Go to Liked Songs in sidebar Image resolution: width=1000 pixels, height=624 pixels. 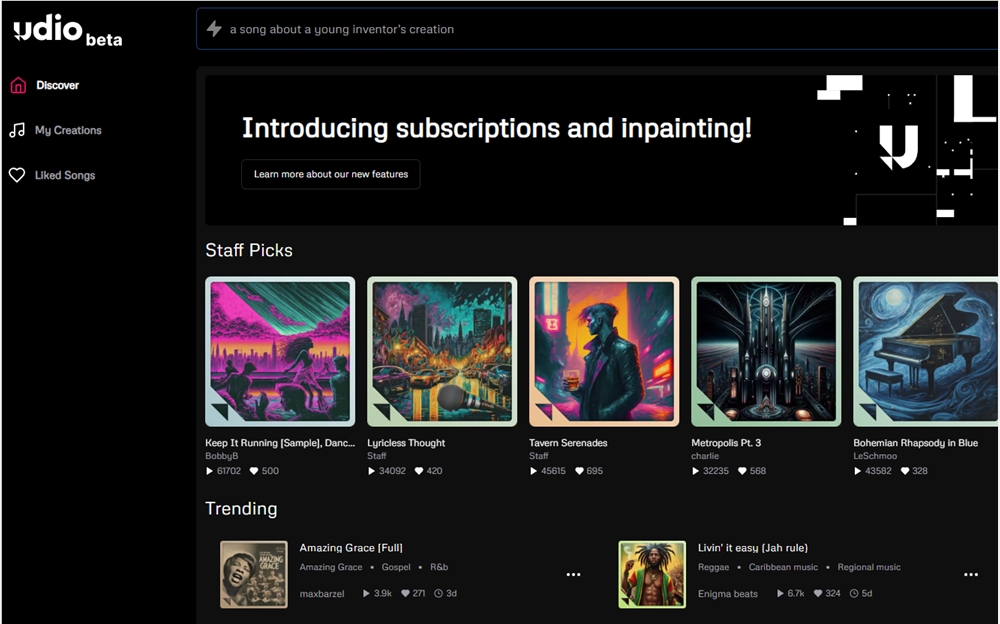[x=52, y=175]
